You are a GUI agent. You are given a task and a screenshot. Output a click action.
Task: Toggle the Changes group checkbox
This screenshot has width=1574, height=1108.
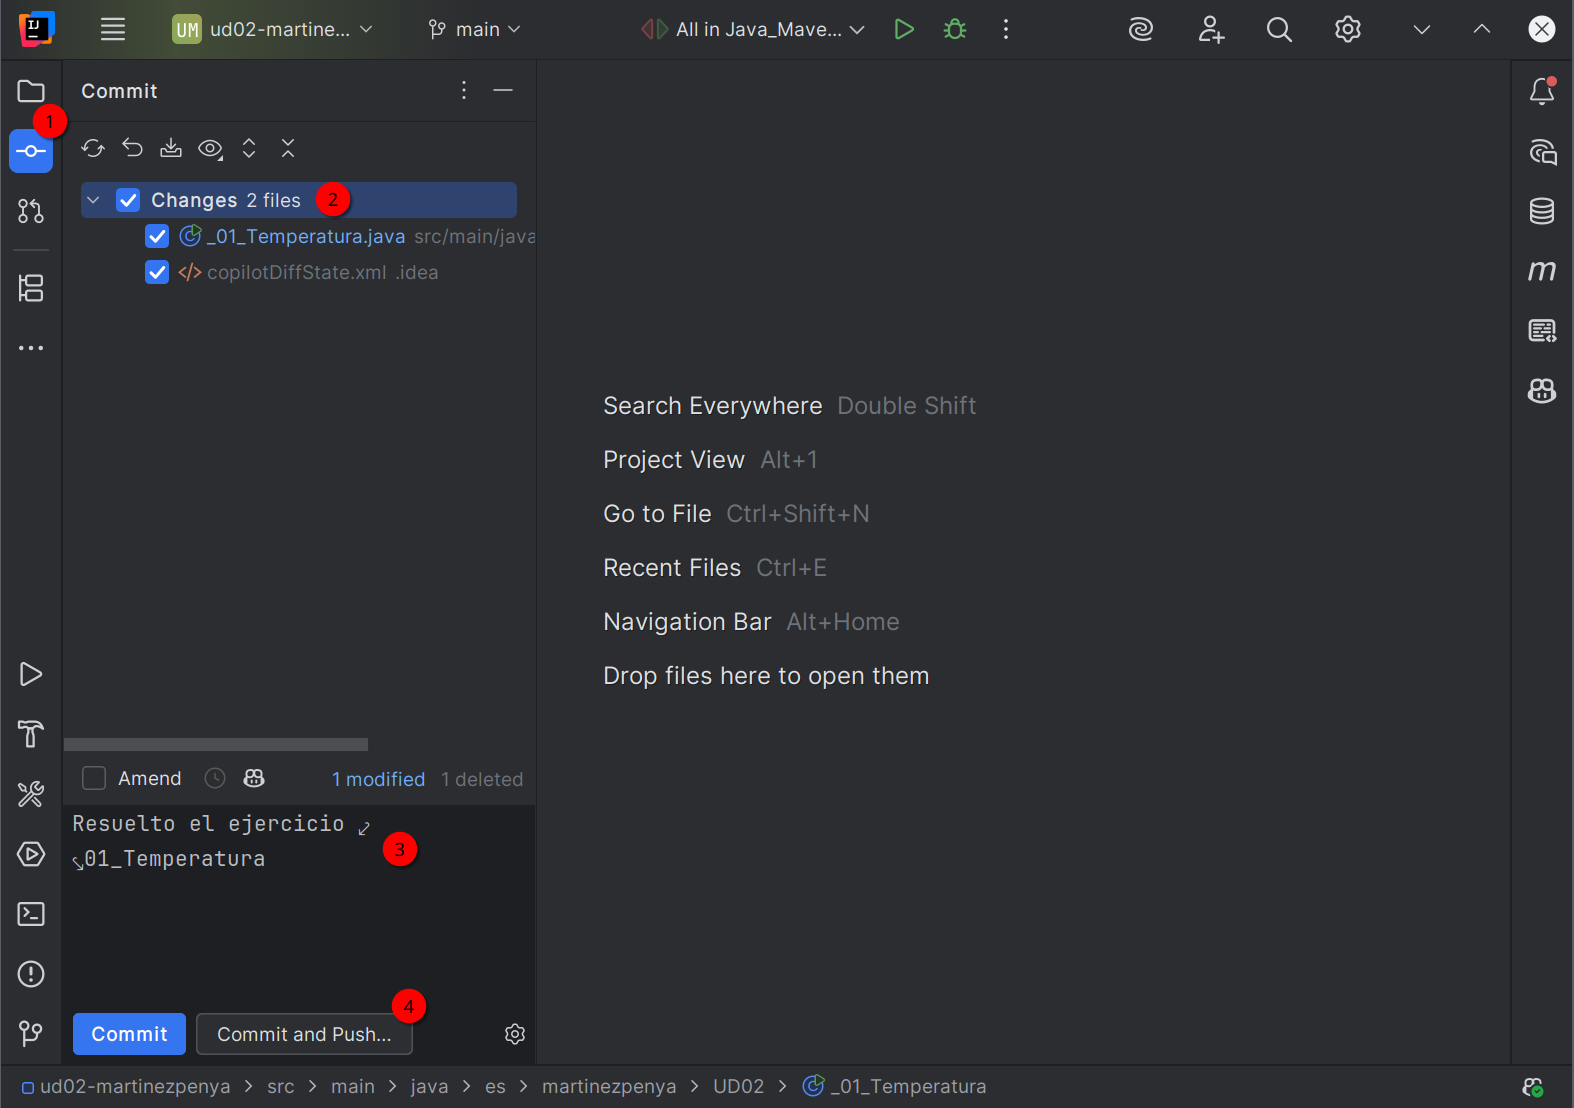[128, 200]
